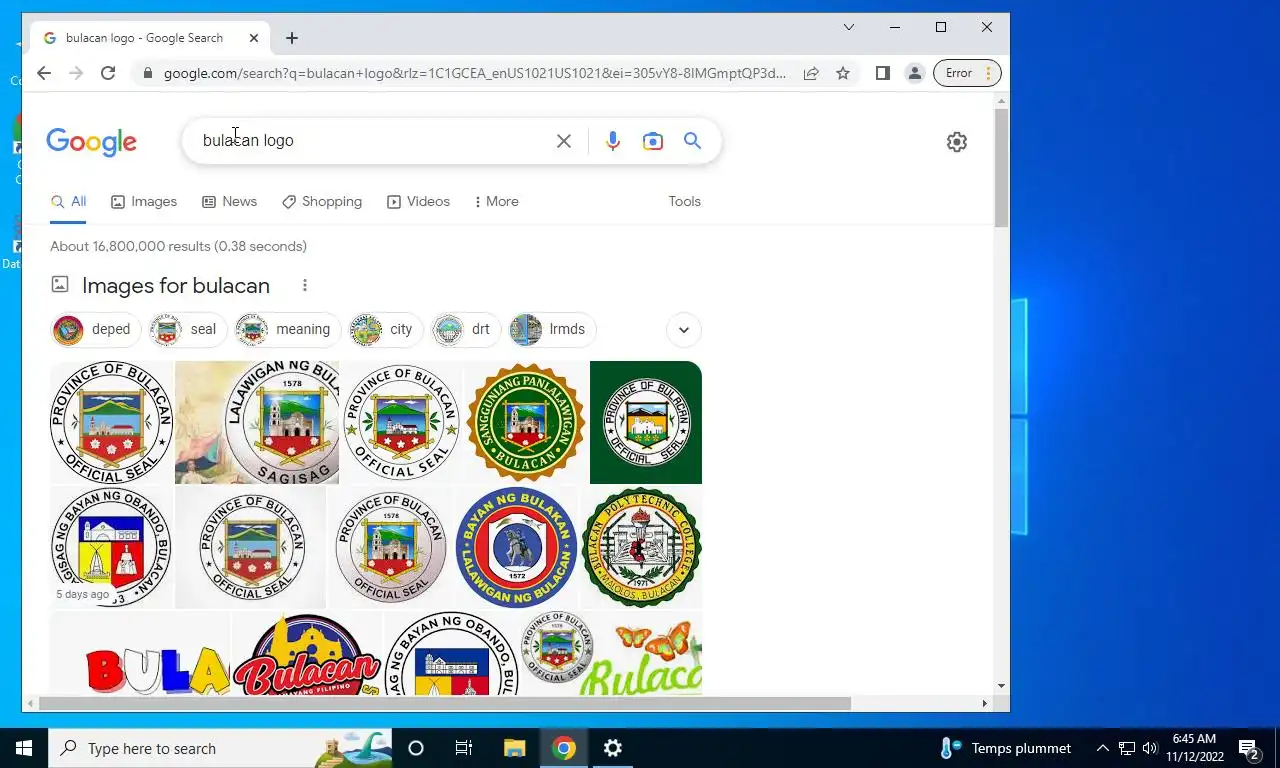
Task: Open File Explorer from taskbar
Action: coord(514,748)
